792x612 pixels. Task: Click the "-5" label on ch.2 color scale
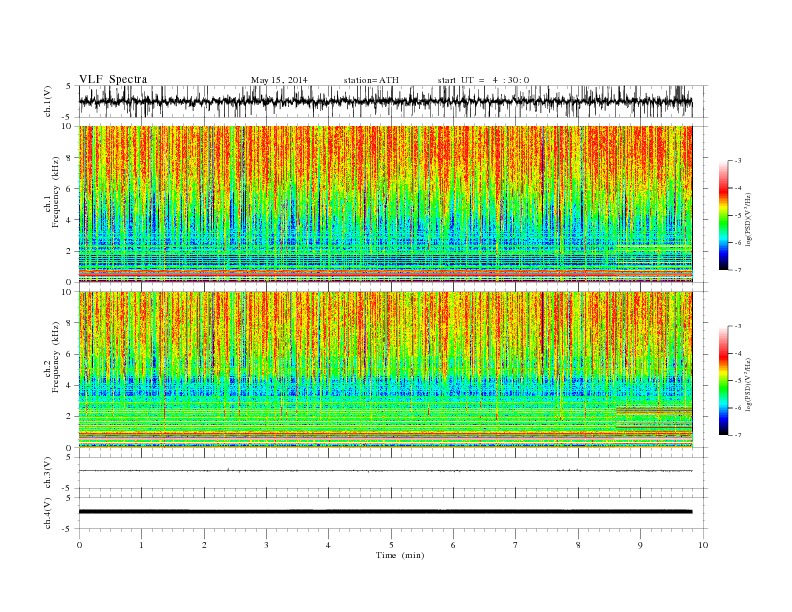point(738,381)
